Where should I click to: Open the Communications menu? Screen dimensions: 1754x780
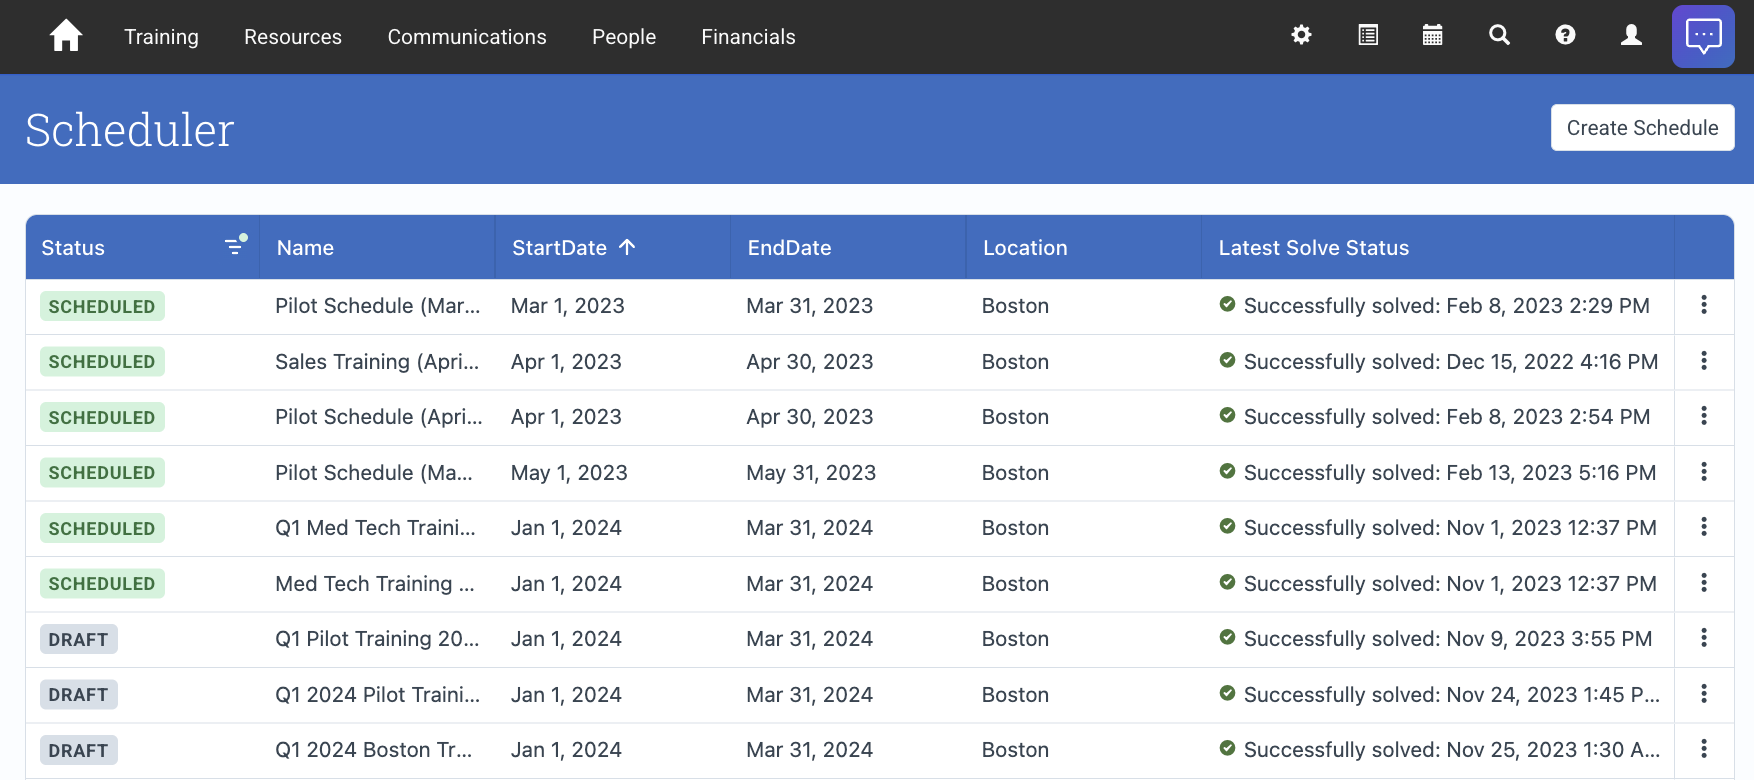[x=467, y=37]
